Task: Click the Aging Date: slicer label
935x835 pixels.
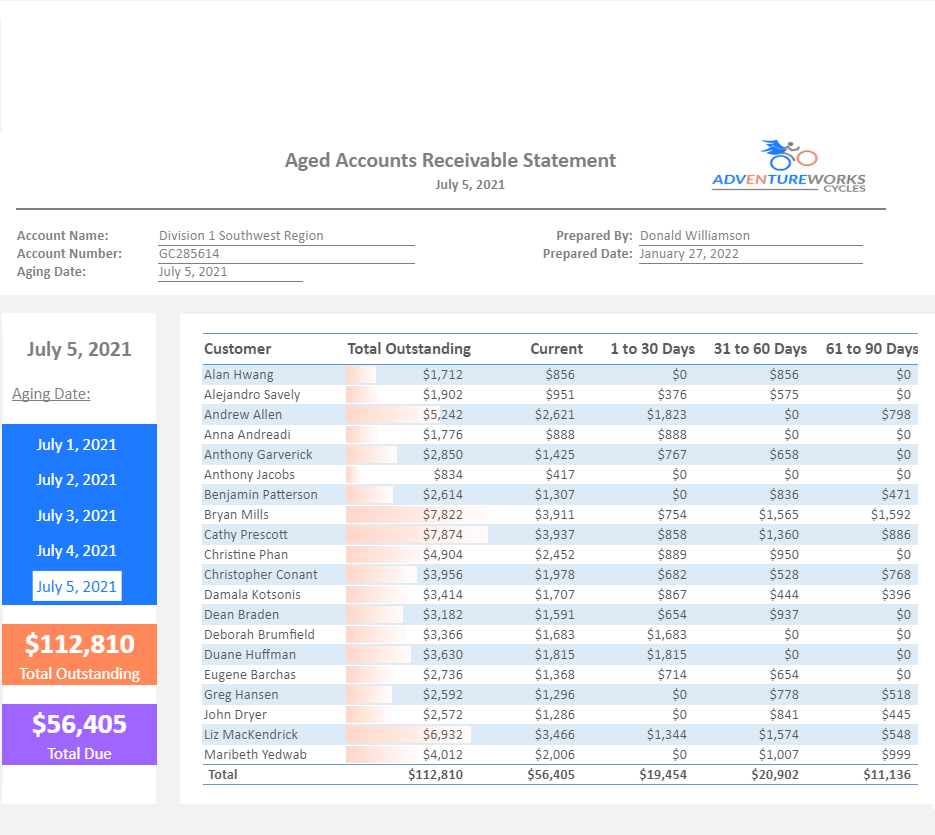Action: (x=51, y=394)
